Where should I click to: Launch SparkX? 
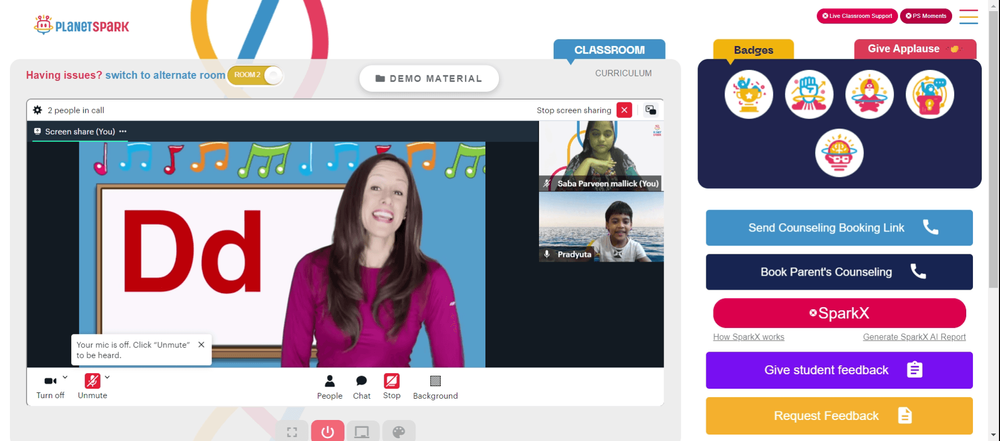point(839,313)
